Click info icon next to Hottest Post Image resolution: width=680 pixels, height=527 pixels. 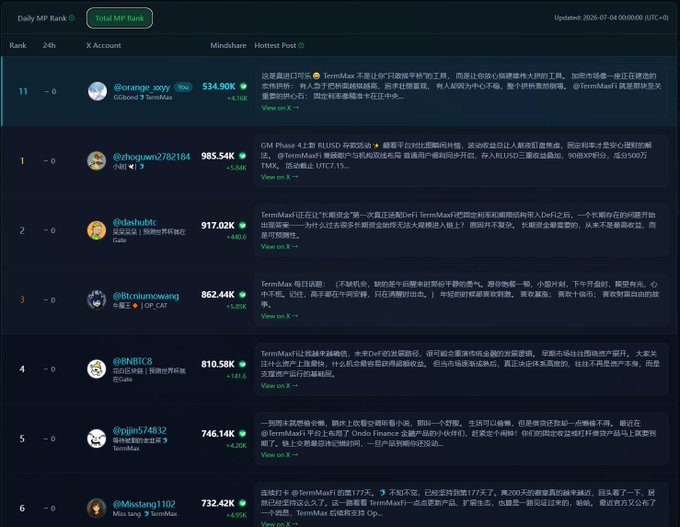[301, 45]
